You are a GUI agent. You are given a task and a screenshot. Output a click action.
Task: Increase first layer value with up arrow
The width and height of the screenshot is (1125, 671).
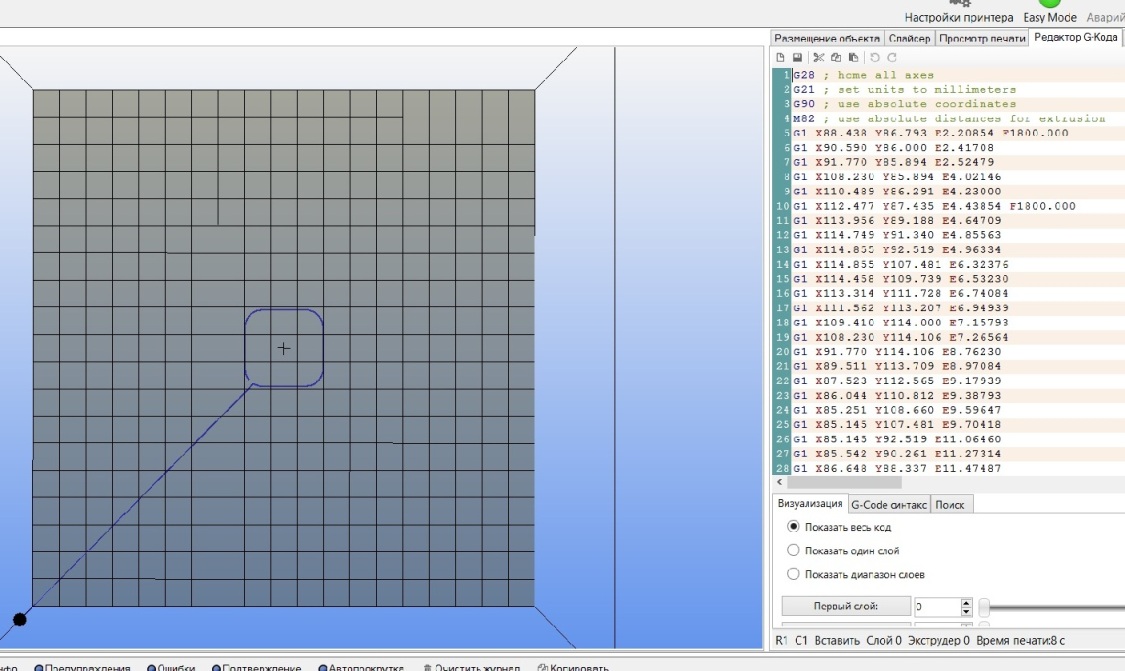965,602
